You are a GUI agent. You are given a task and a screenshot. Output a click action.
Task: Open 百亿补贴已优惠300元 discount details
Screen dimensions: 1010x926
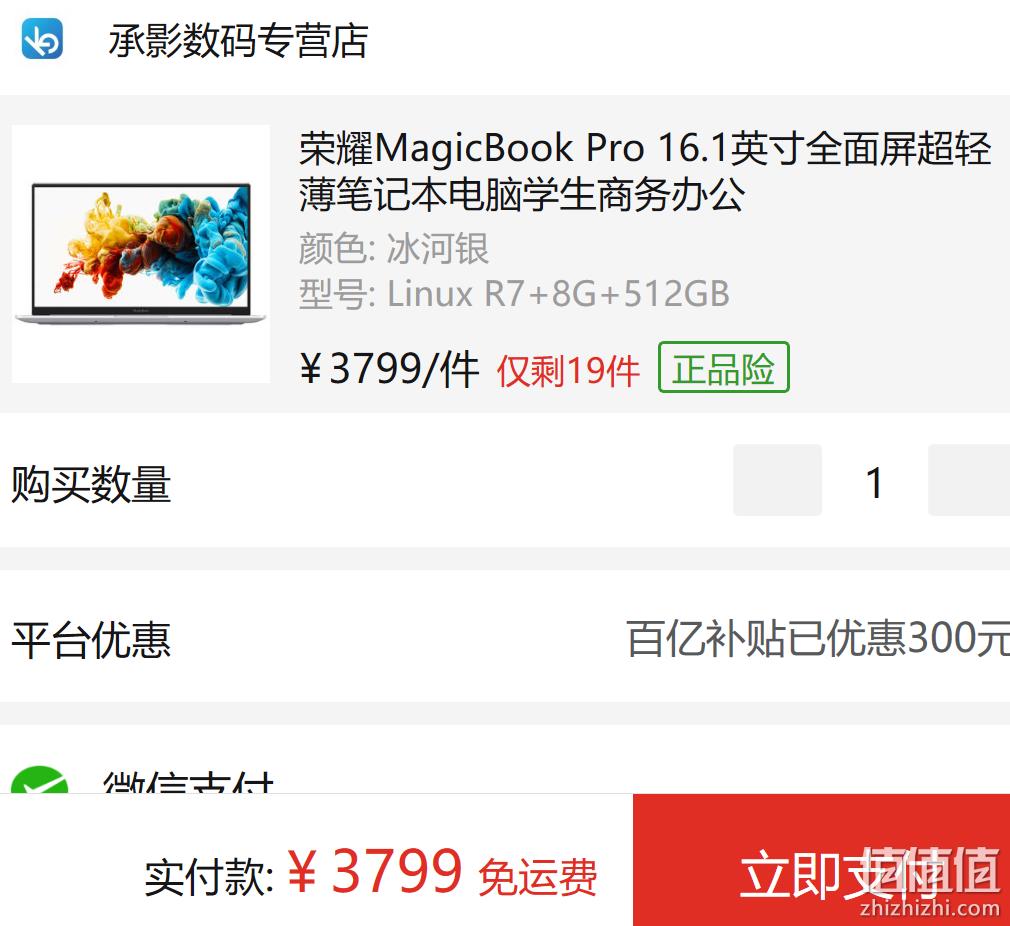818,639
